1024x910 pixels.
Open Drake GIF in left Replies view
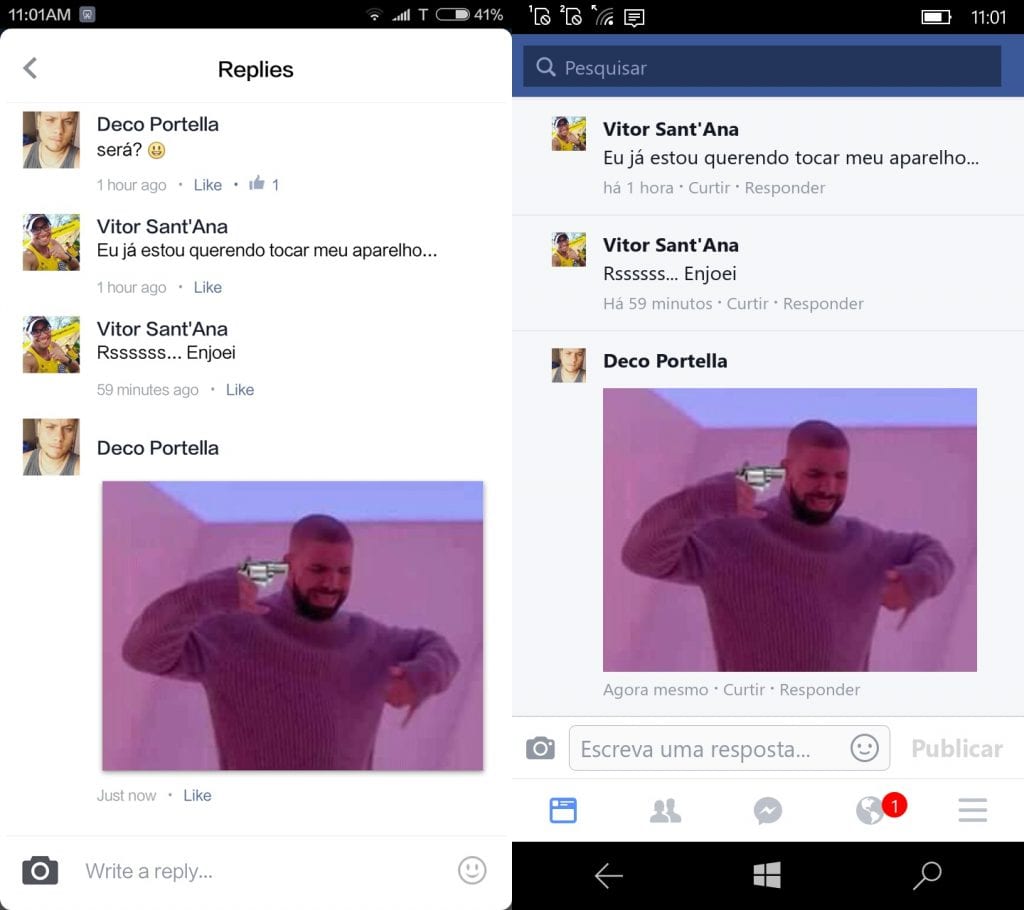[x=293, y=626]
